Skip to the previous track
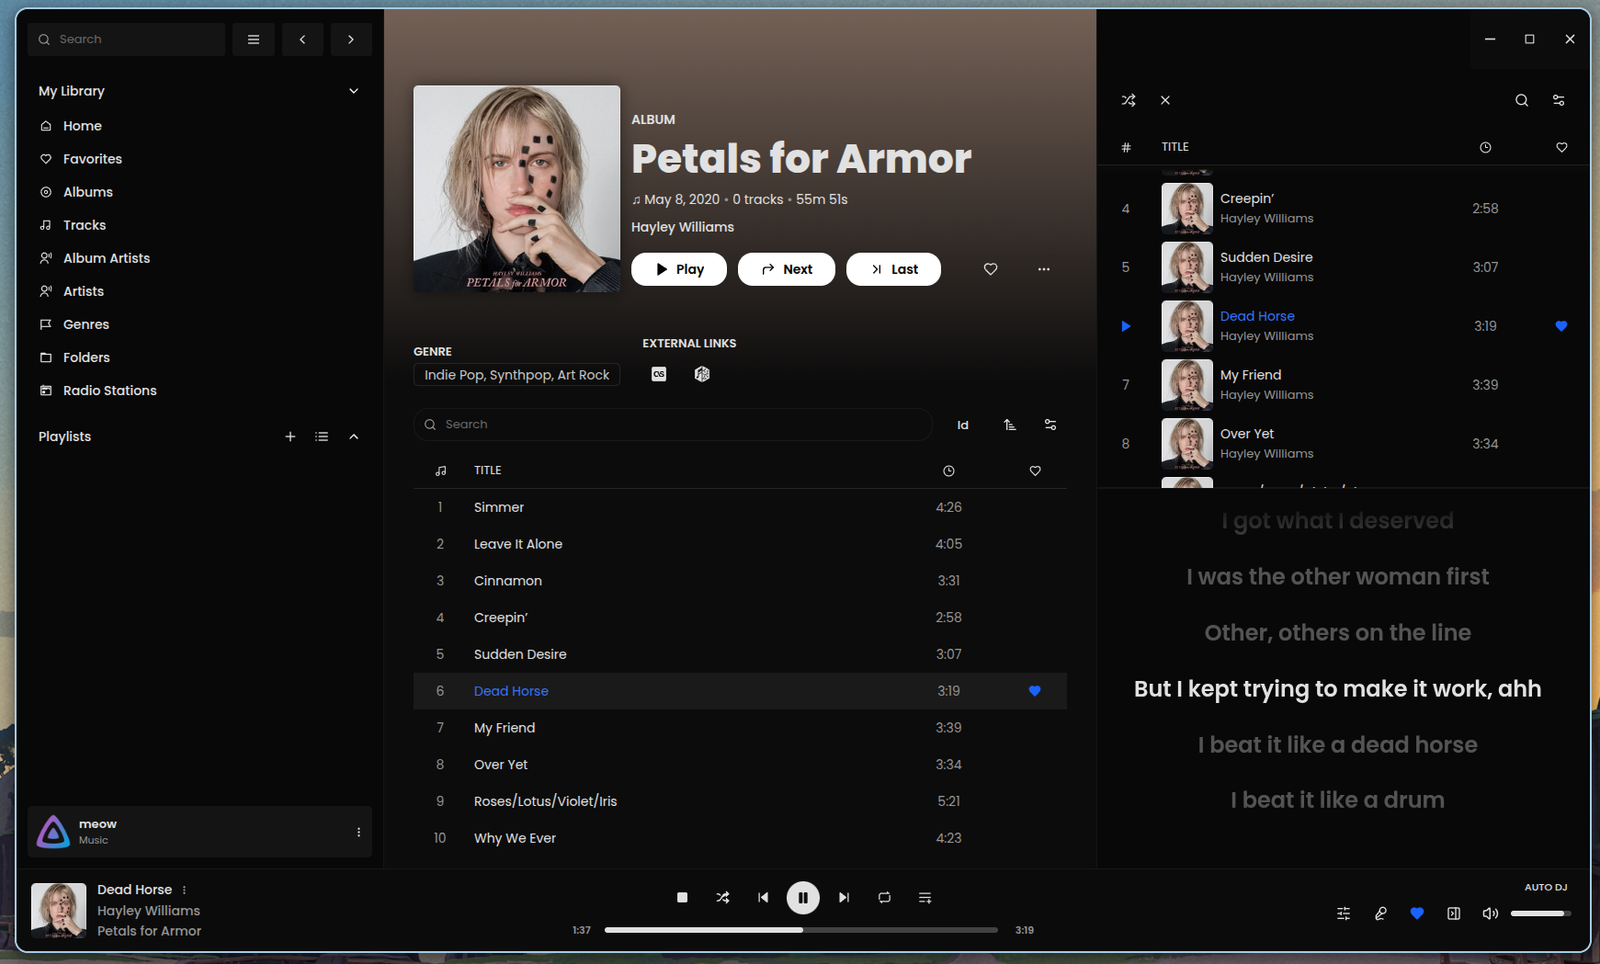The height and width of the screenshot is (964, 1600). pyautogui.click(x=763, y=898)
